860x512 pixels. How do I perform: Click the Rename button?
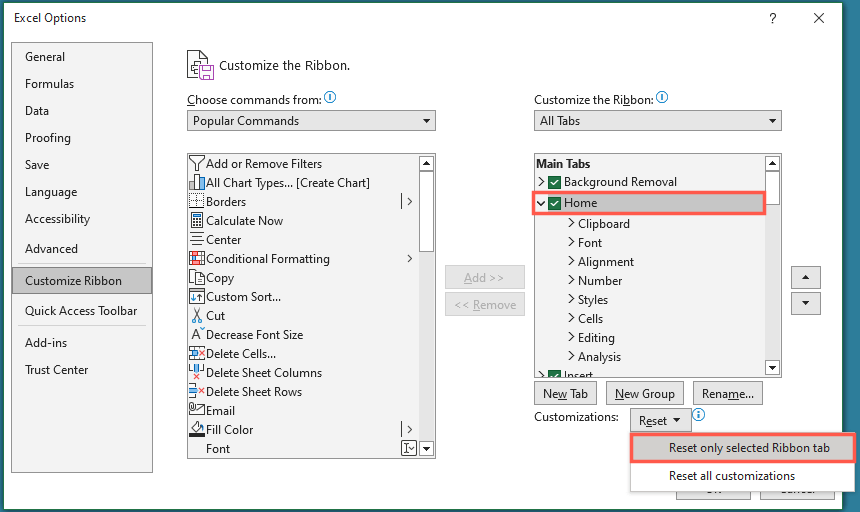[728, 394]
